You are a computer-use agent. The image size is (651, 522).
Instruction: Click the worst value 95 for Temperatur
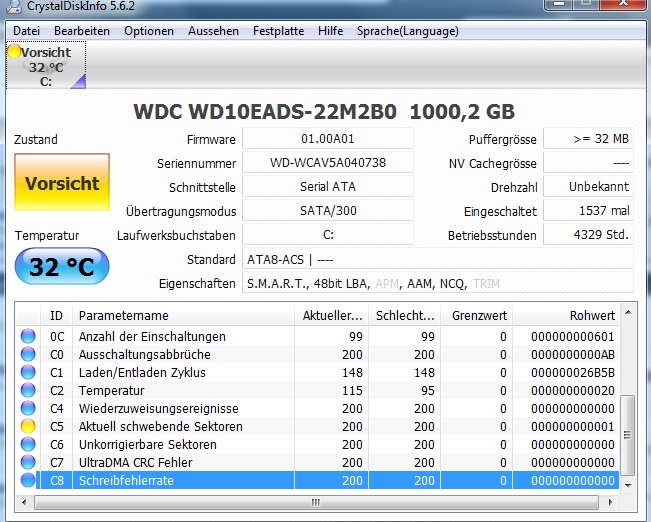coord(427,390)
